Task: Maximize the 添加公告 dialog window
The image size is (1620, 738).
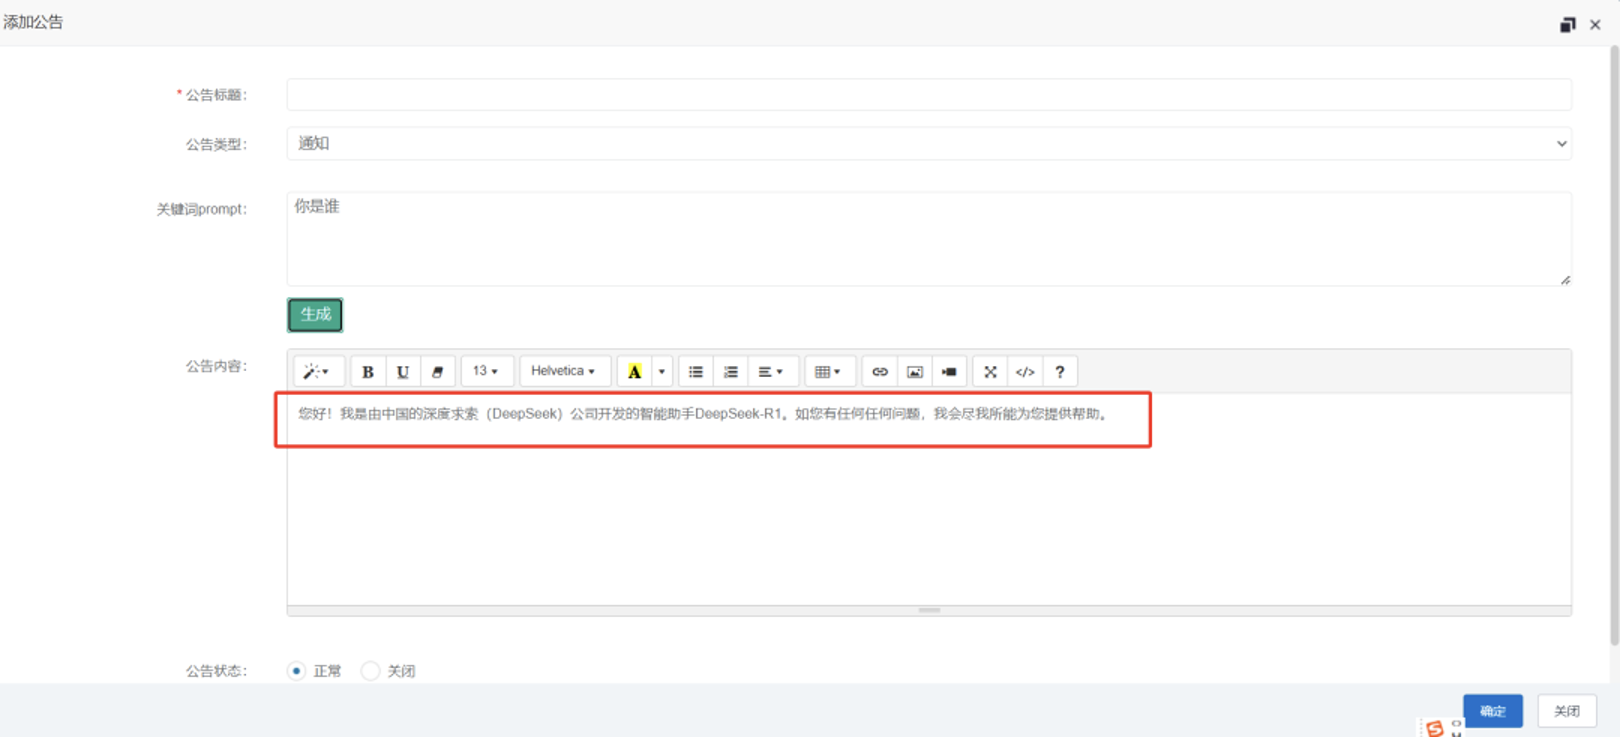Action: (x=1567, y=24)
